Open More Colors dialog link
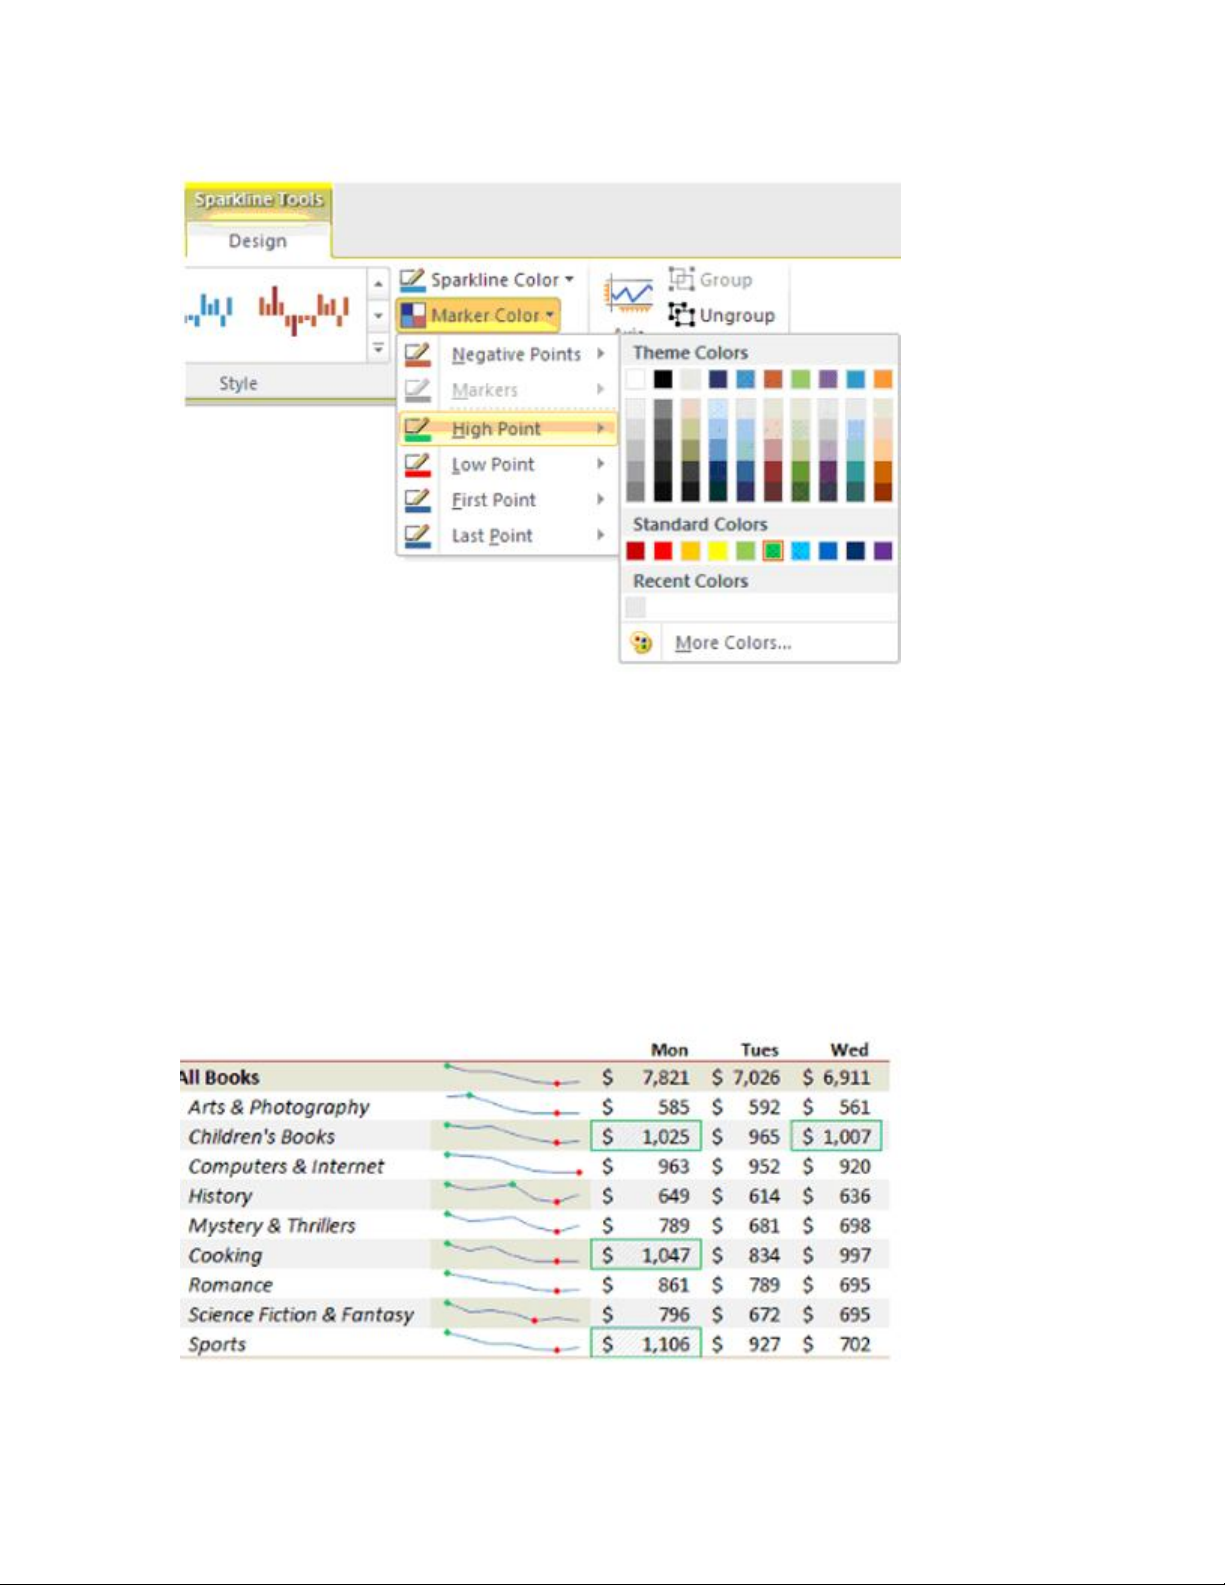This screenshot has width=1225, height=1585. point(733,643)
